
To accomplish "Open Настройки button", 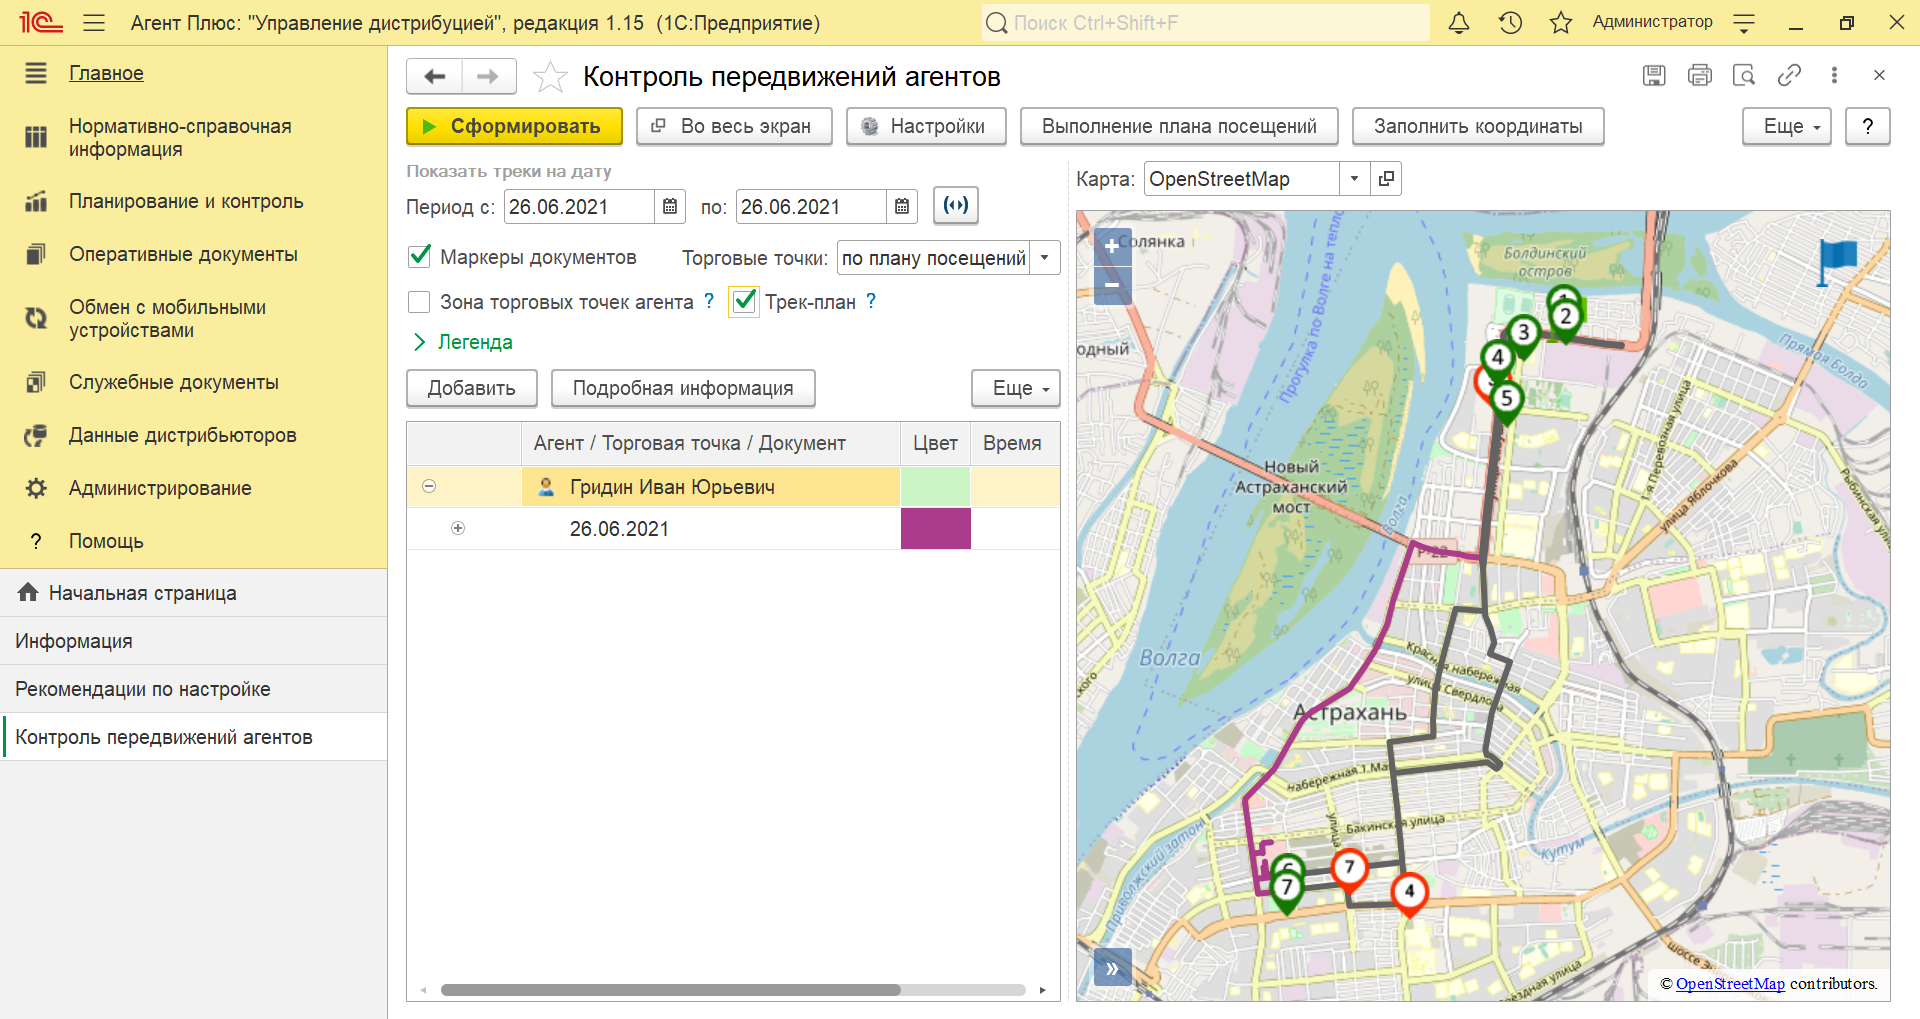I will coord(926,126).
